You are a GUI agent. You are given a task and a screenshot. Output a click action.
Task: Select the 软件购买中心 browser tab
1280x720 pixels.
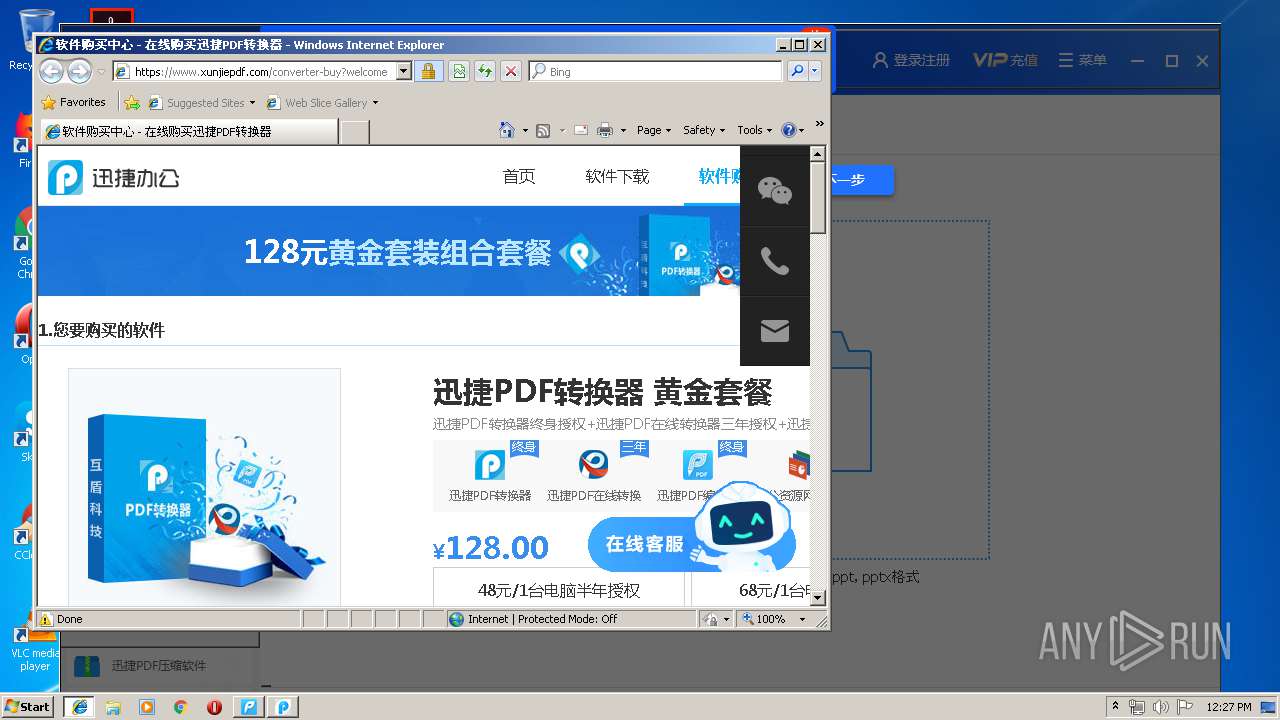tap(188, 131)
